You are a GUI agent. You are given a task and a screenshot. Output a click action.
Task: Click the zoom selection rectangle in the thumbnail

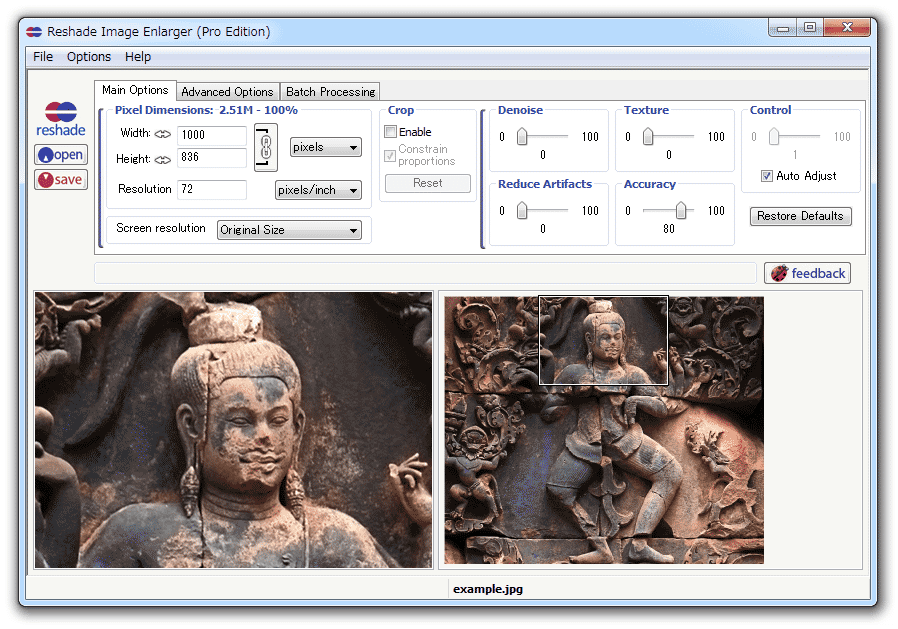[x=604, y=340]
